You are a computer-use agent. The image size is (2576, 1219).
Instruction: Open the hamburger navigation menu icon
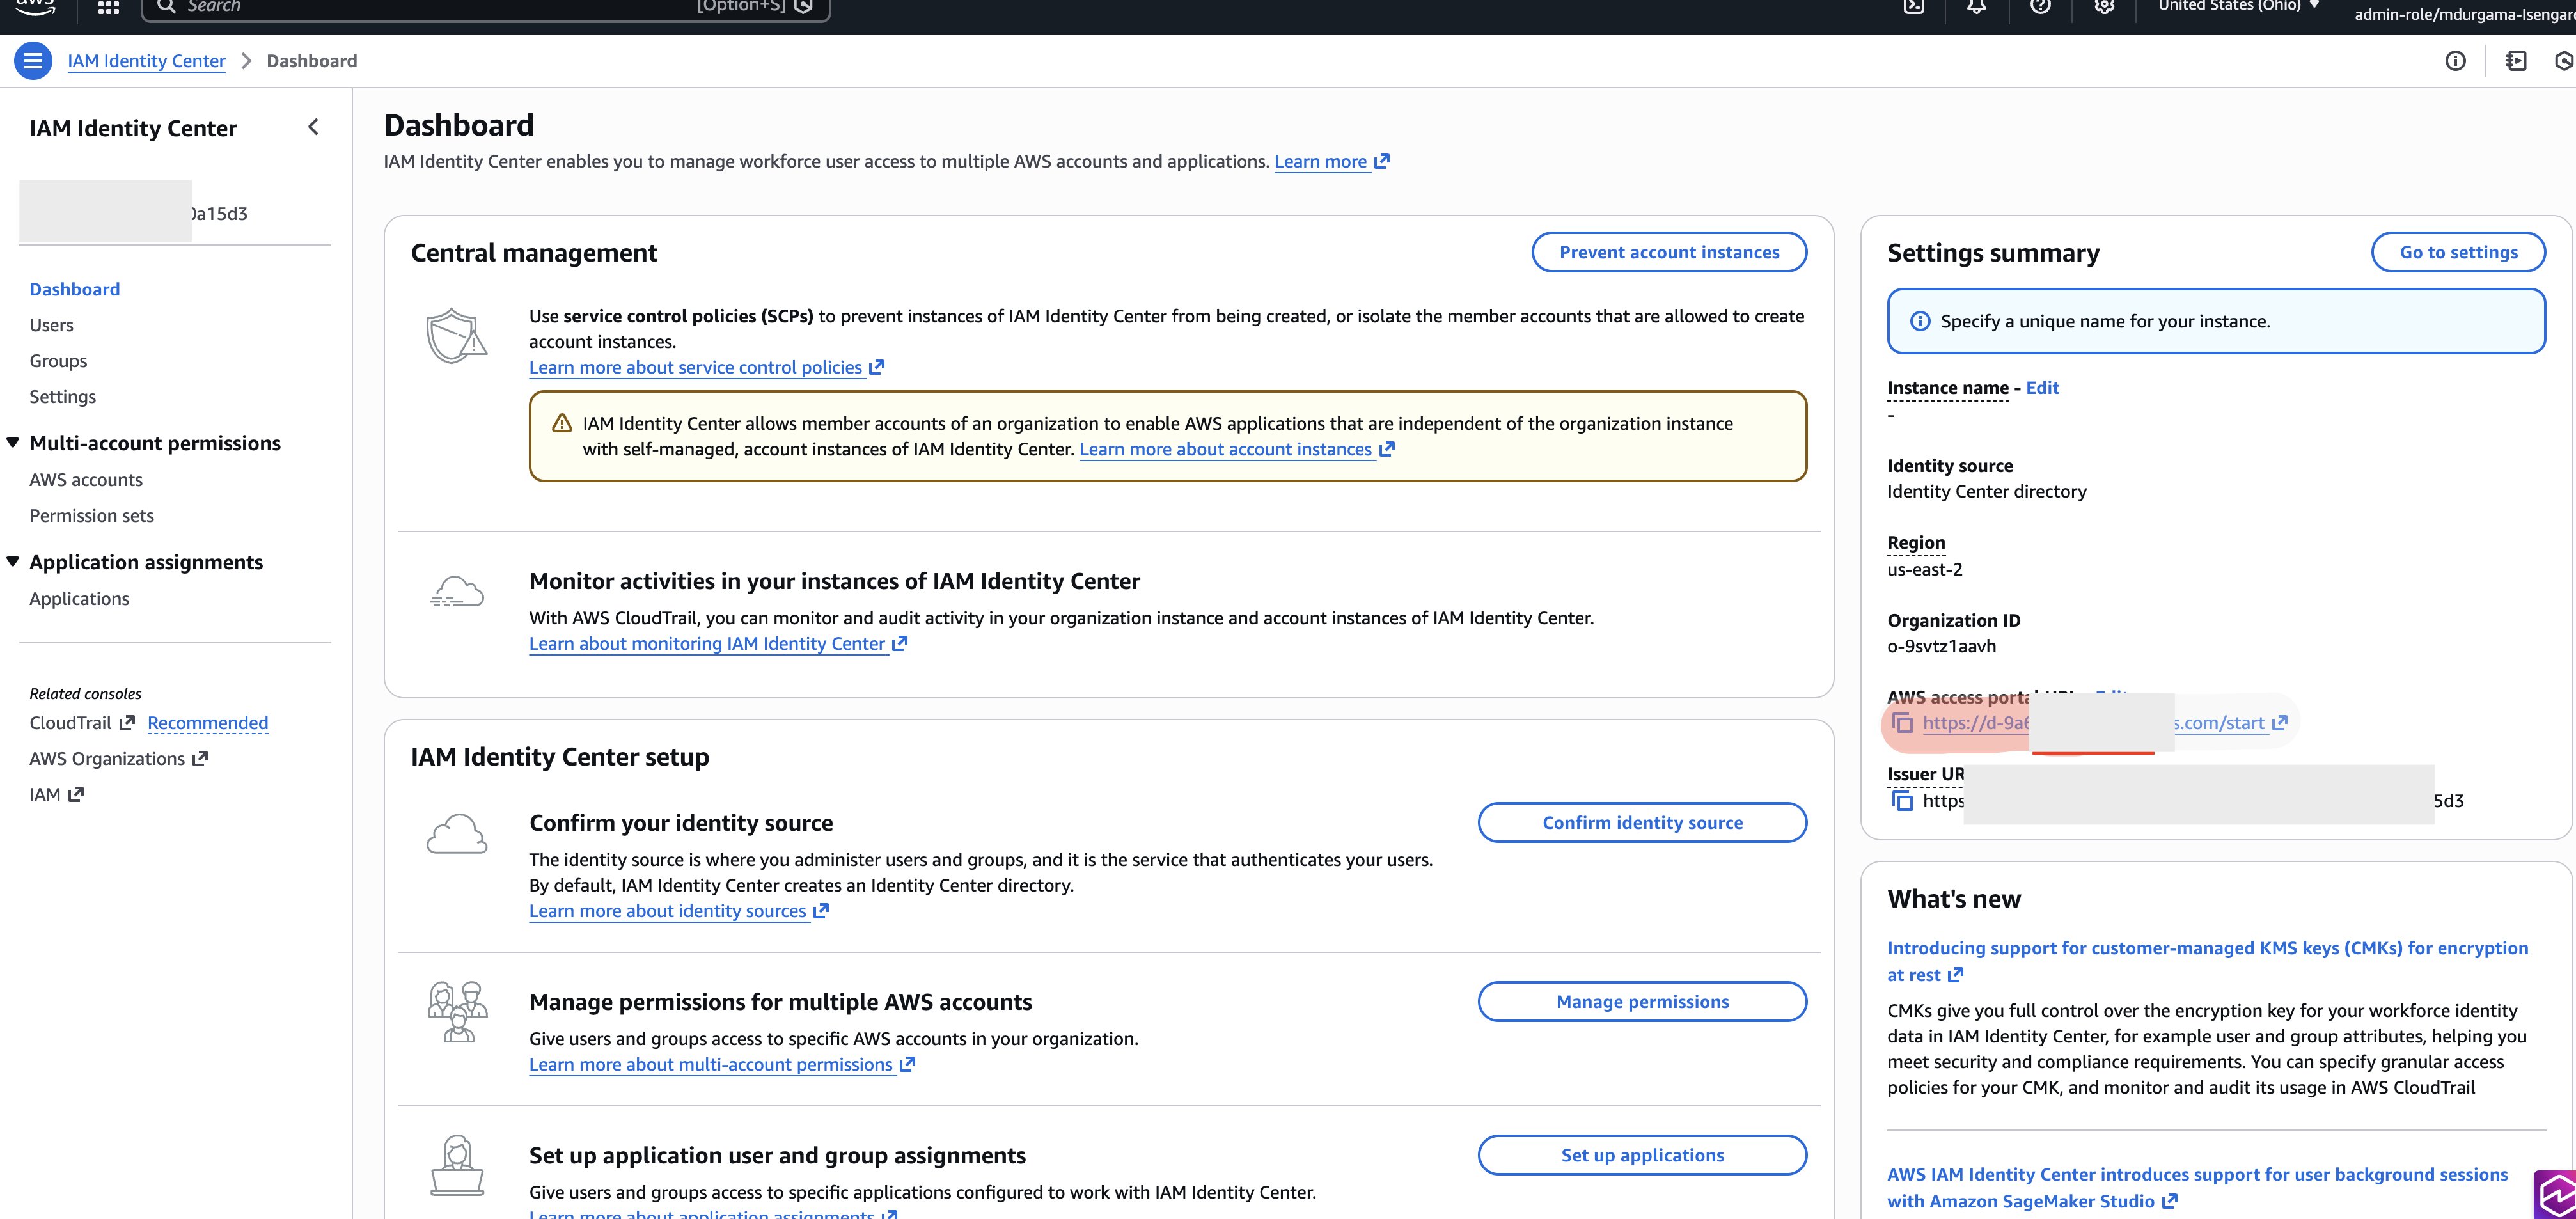coord(33,60)
